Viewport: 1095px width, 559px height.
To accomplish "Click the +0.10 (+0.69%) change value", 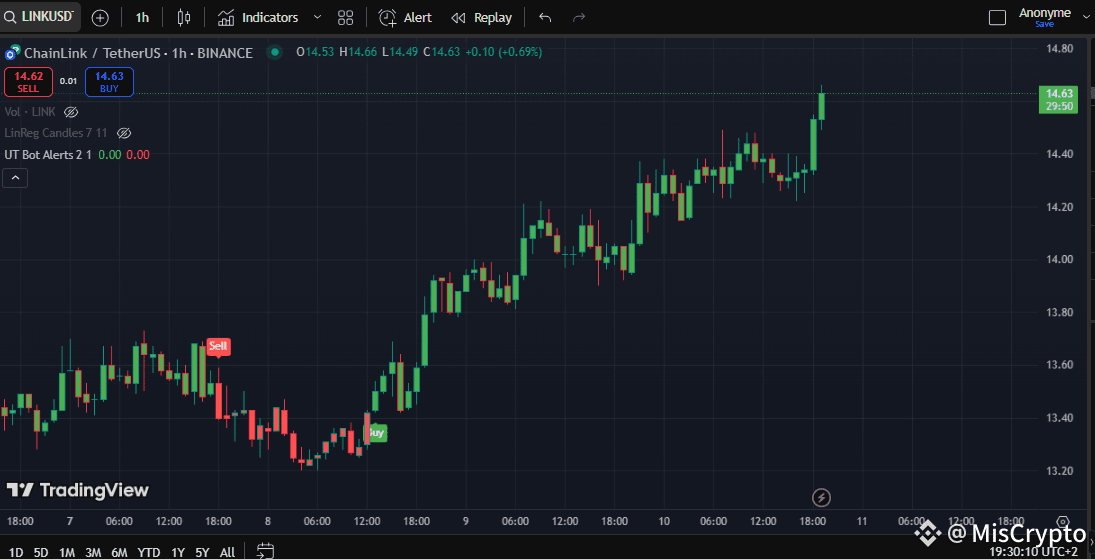I will pyautogui.click(x=504, y=52).
